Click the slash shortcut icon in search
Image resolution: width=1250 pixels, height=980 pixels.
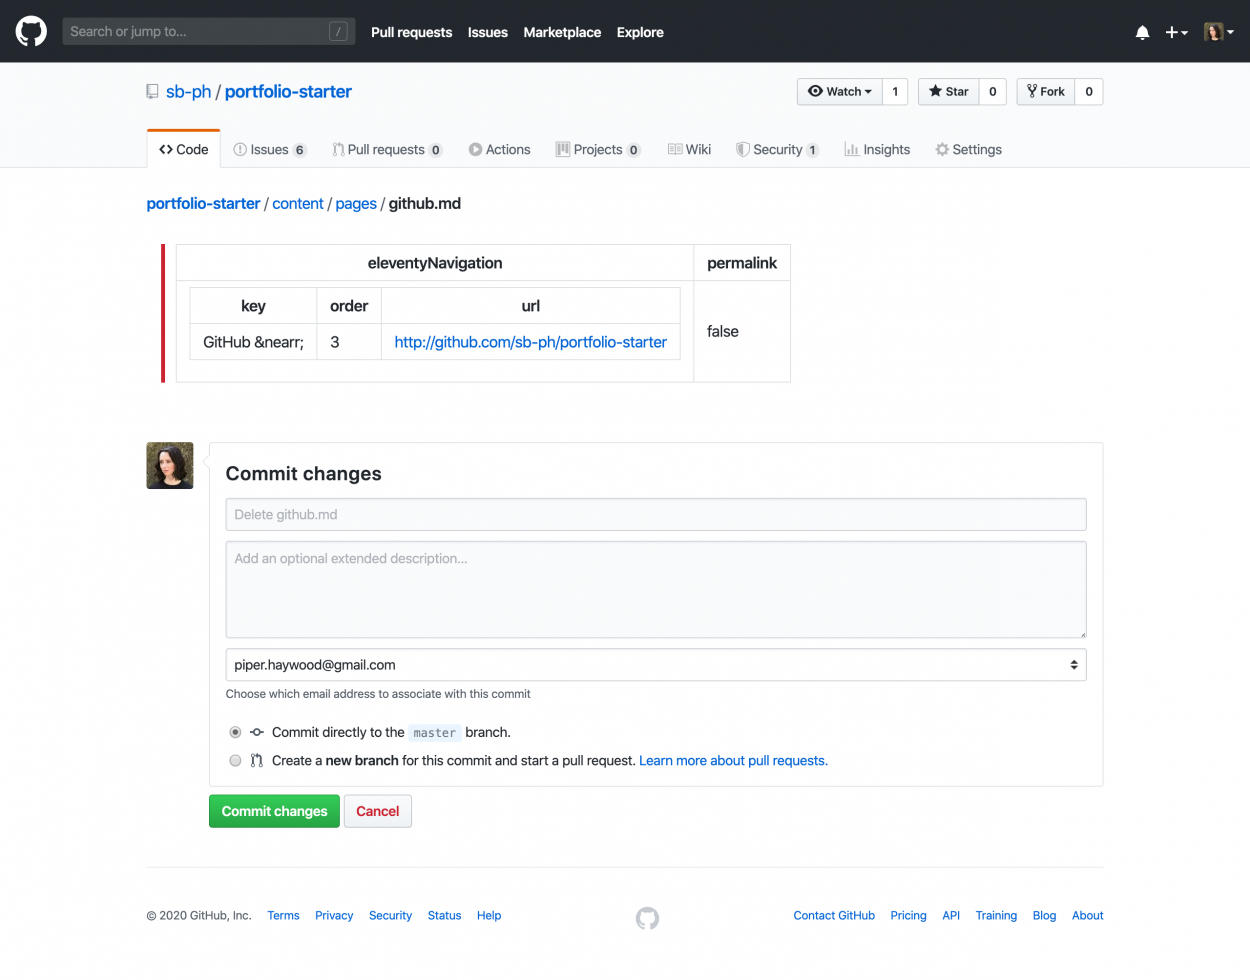point(339,32)
